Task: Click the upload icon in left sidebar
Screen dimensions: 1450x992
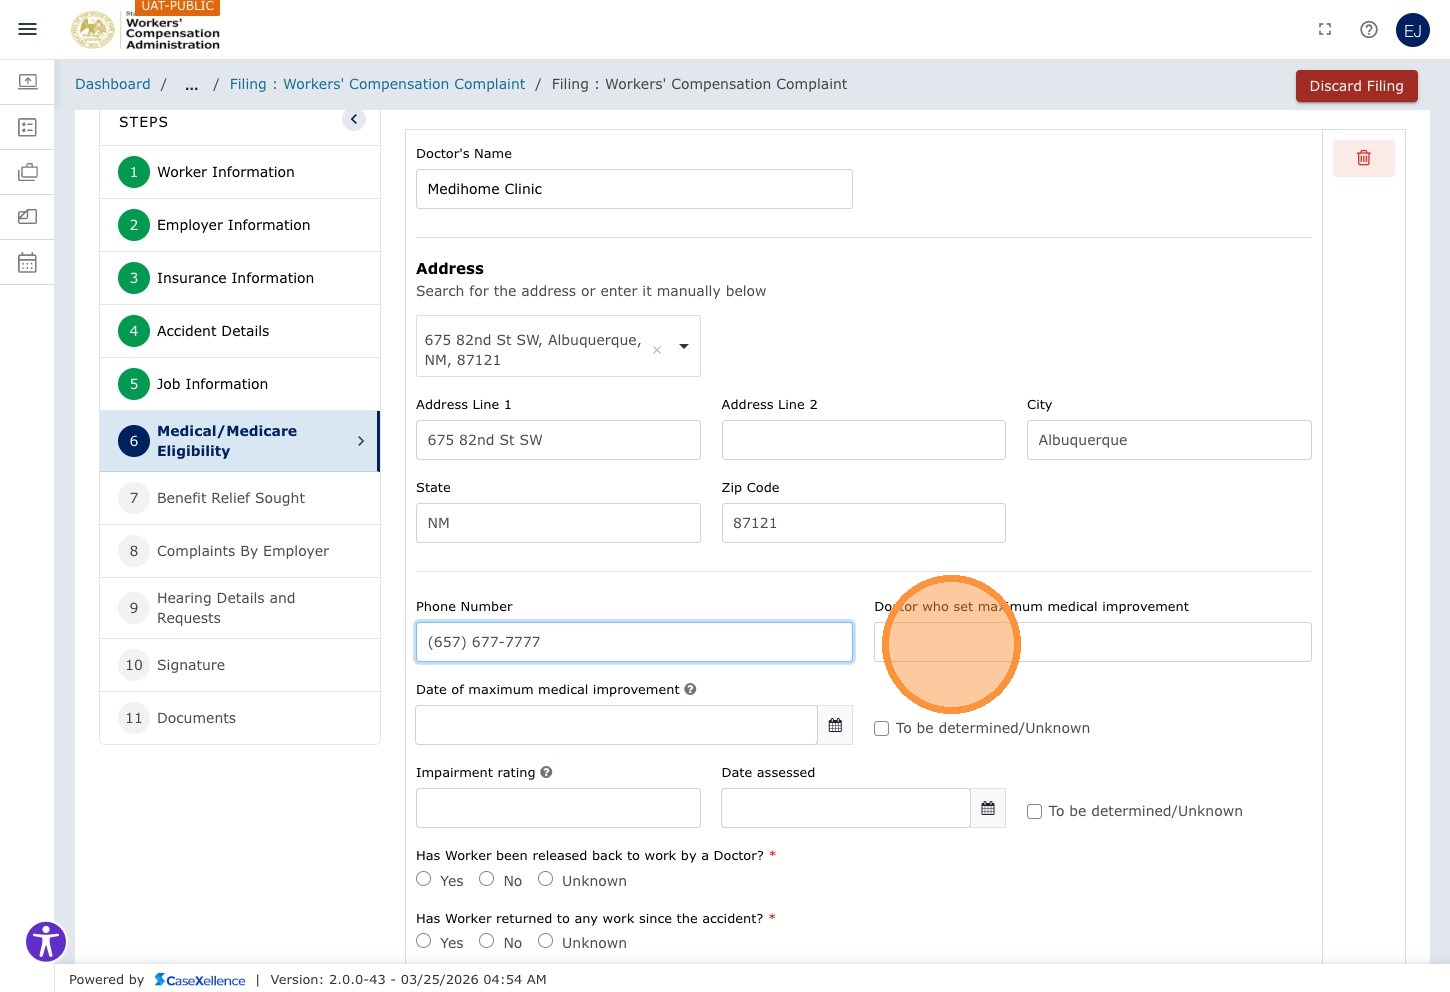Action: point(28,81)
